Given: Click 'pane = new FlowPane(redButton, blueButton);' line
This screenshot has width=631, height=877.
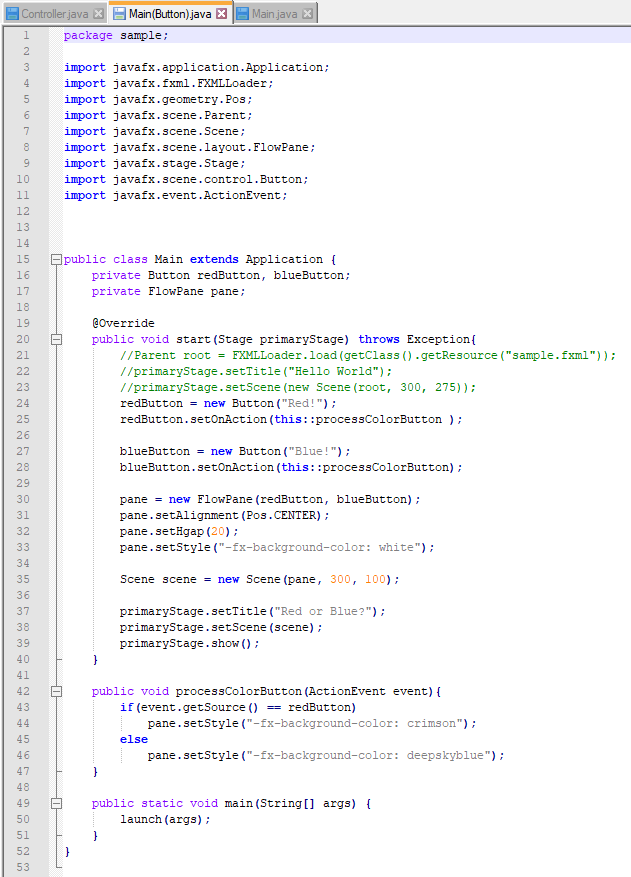Looking at the screenshot, I should [270, 499].
